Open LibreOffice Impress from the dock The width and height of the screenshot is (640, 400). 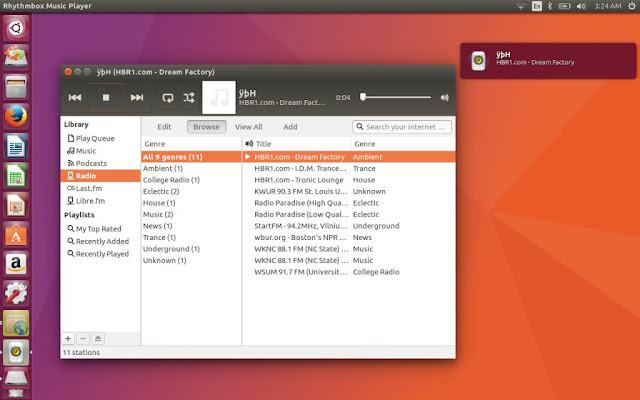[x=16, y=205]
